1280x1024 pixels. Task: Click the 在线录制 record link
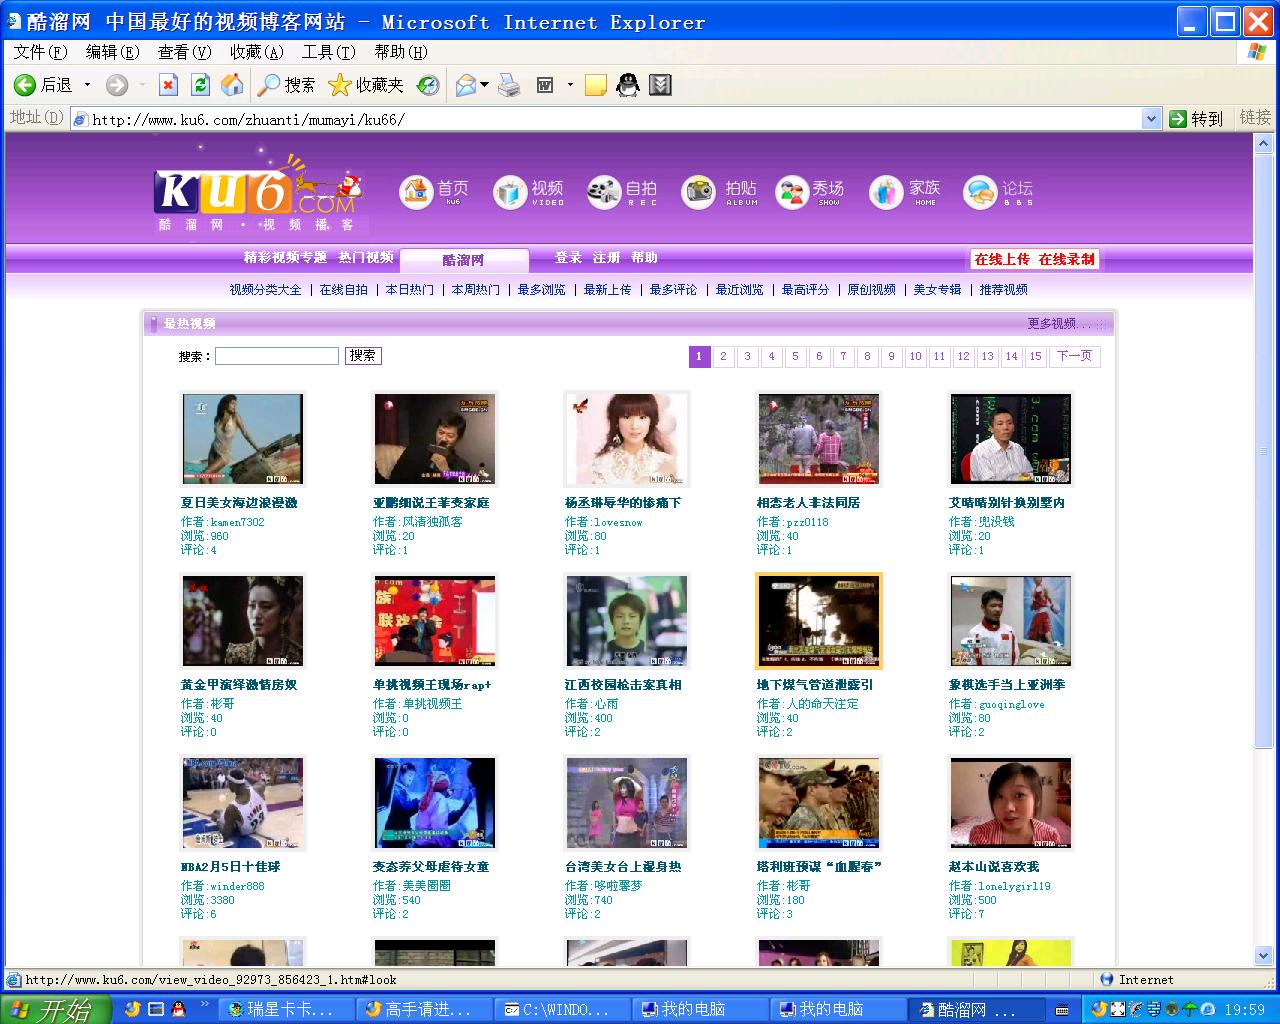point(1066,259)
